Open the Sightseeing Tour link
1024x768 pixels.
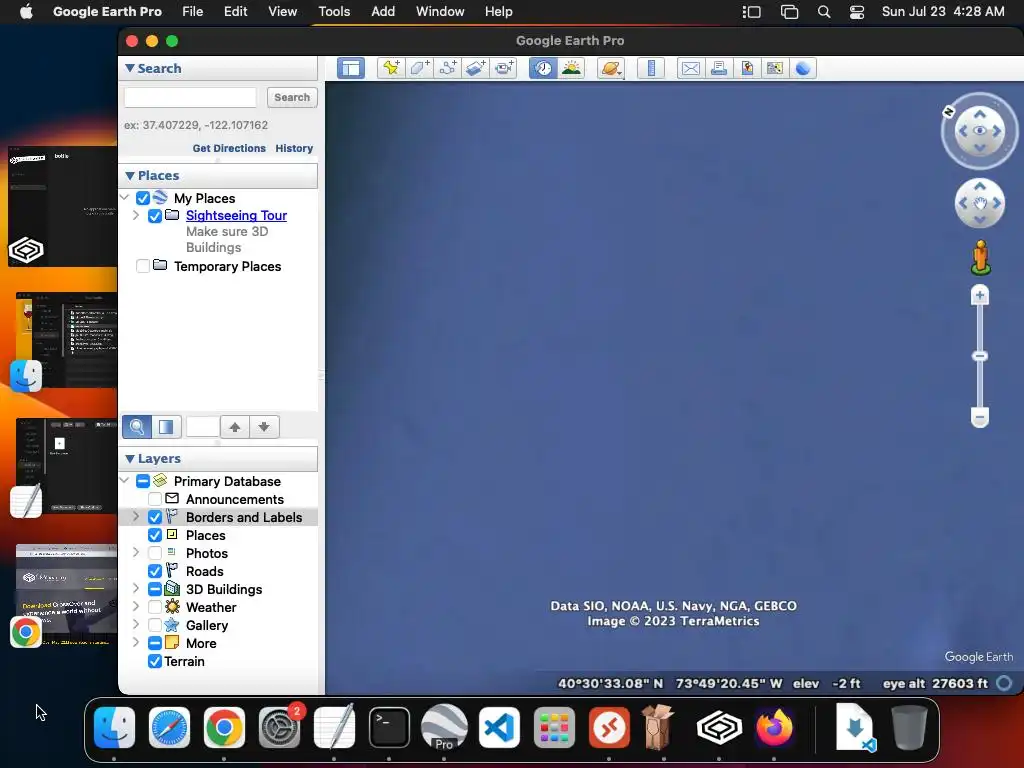click(236, 216)
